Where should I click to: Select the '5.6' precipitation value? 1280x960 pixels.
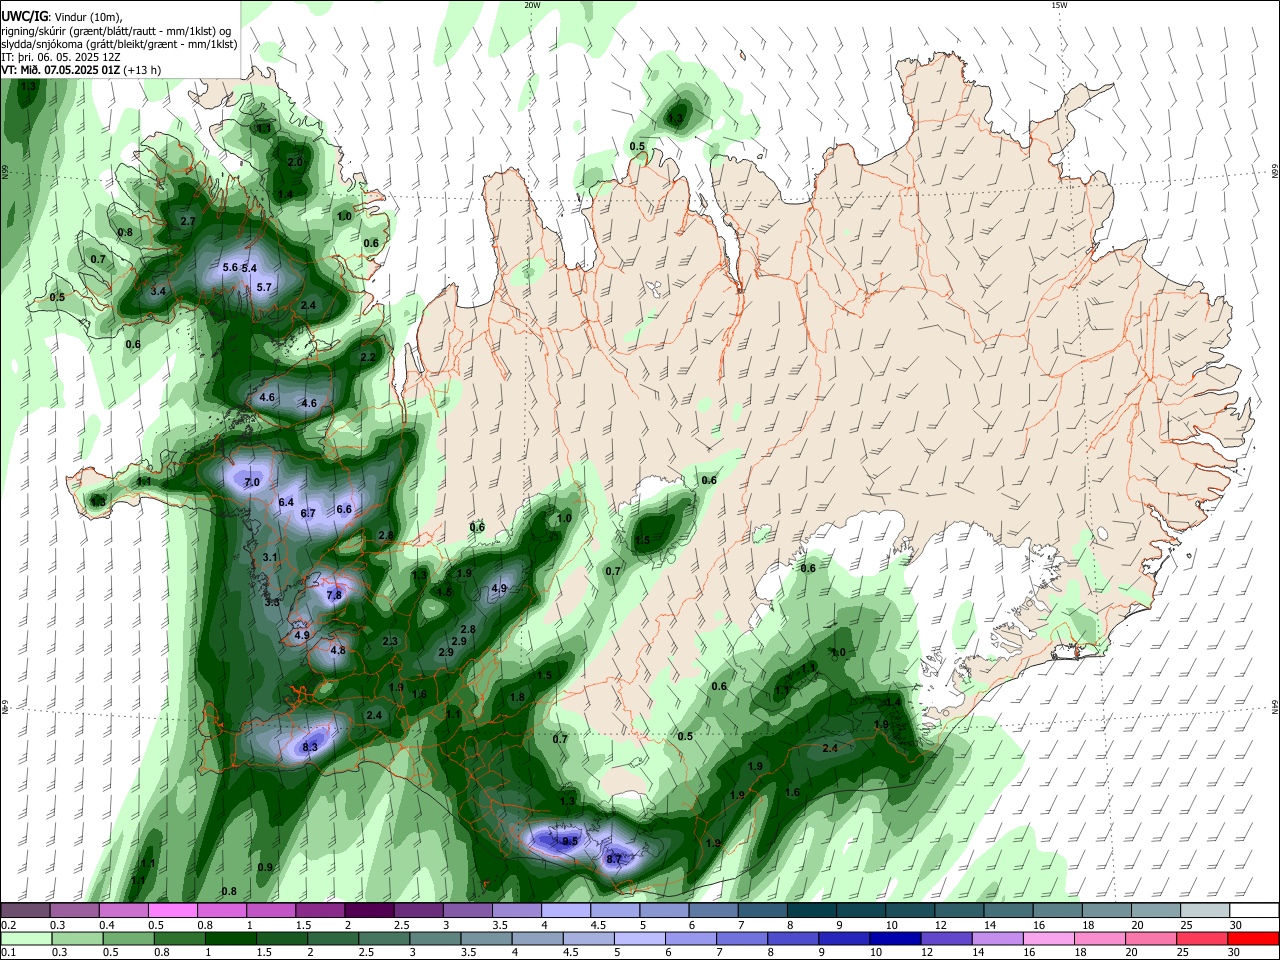click(230, 267)
